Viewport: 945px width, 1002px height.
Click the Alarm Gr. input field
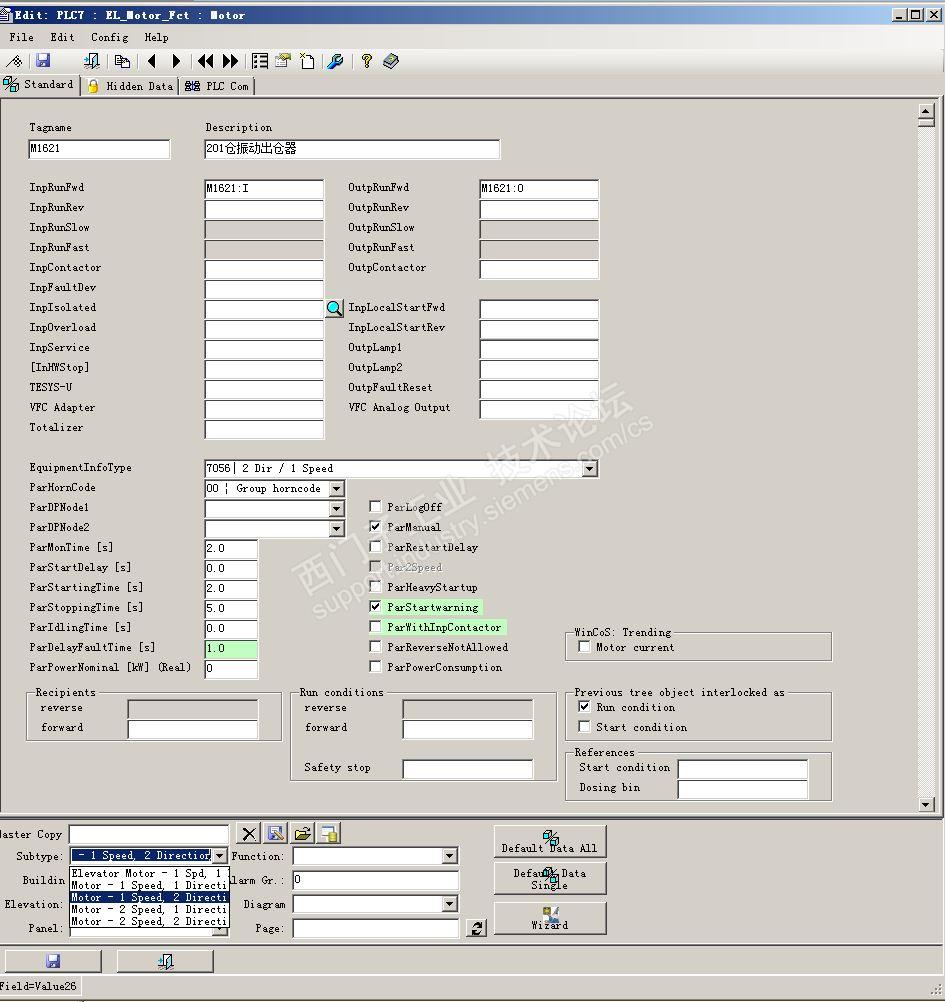click(x=376, y=880)
